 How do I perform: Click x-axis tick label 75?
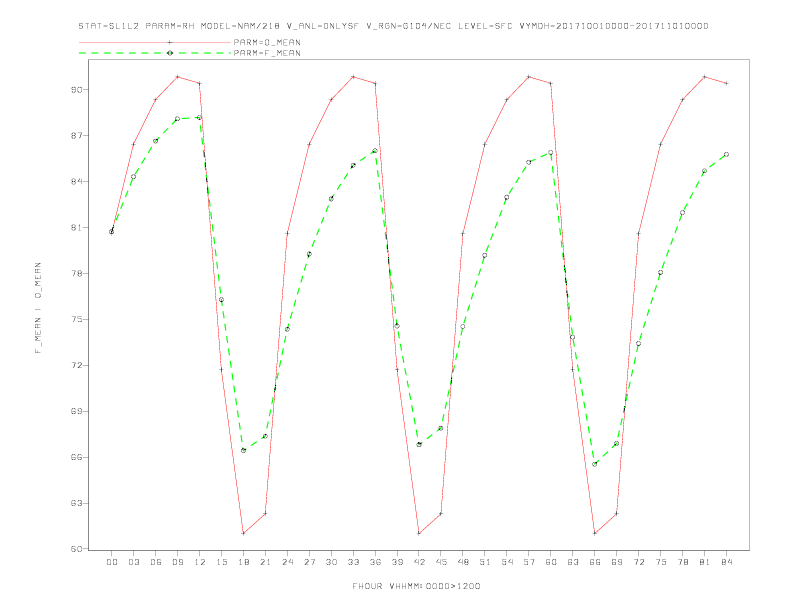click(x=661, y=562)
